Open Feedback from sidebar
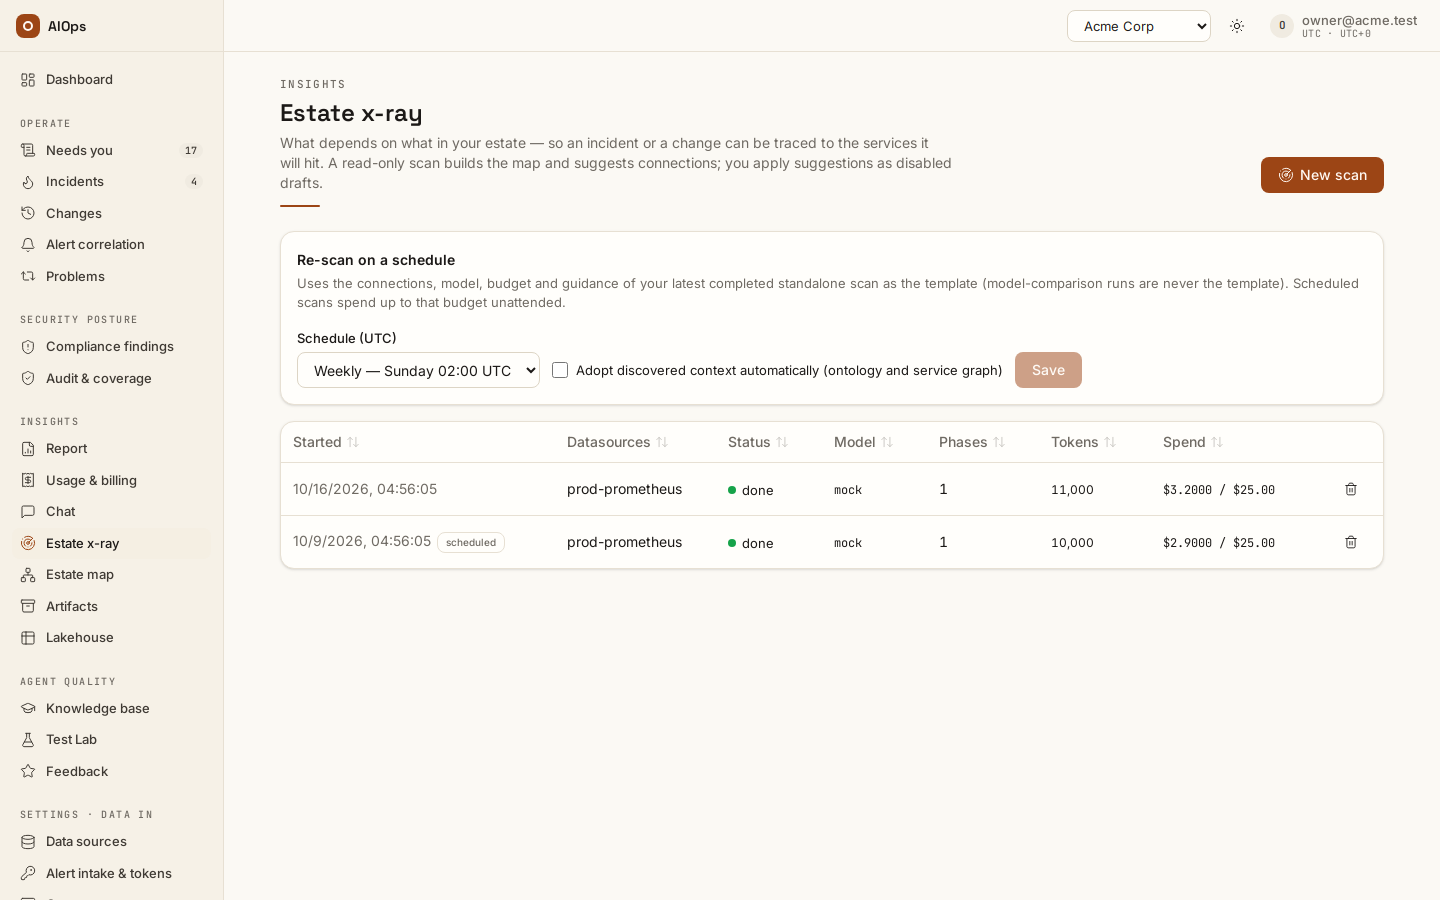 click(x=111, y=771)
